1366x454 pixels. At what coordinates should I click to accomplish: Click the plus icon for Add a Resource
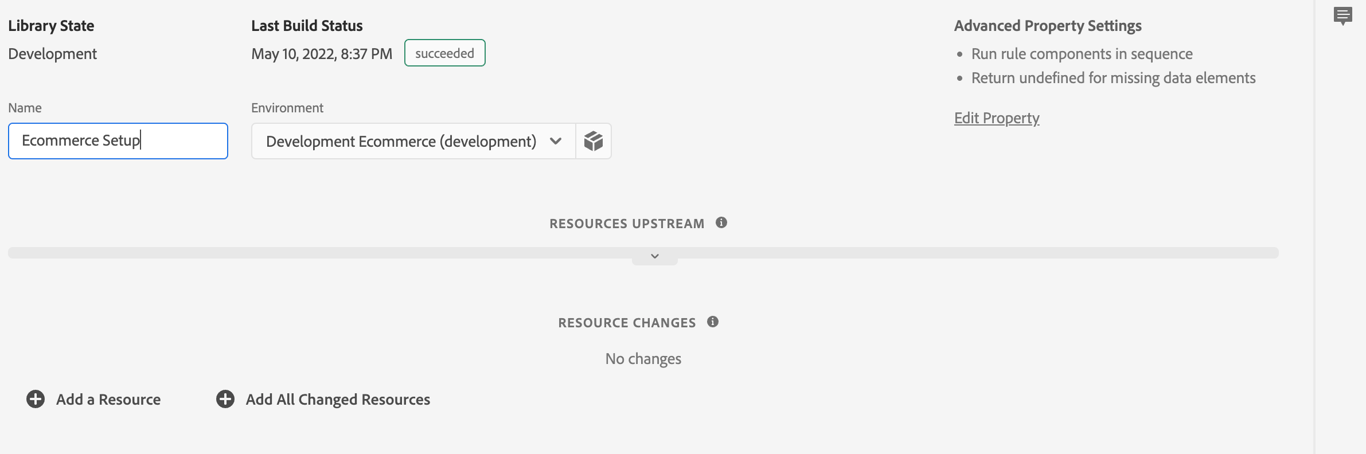click(x=35, y=399)
